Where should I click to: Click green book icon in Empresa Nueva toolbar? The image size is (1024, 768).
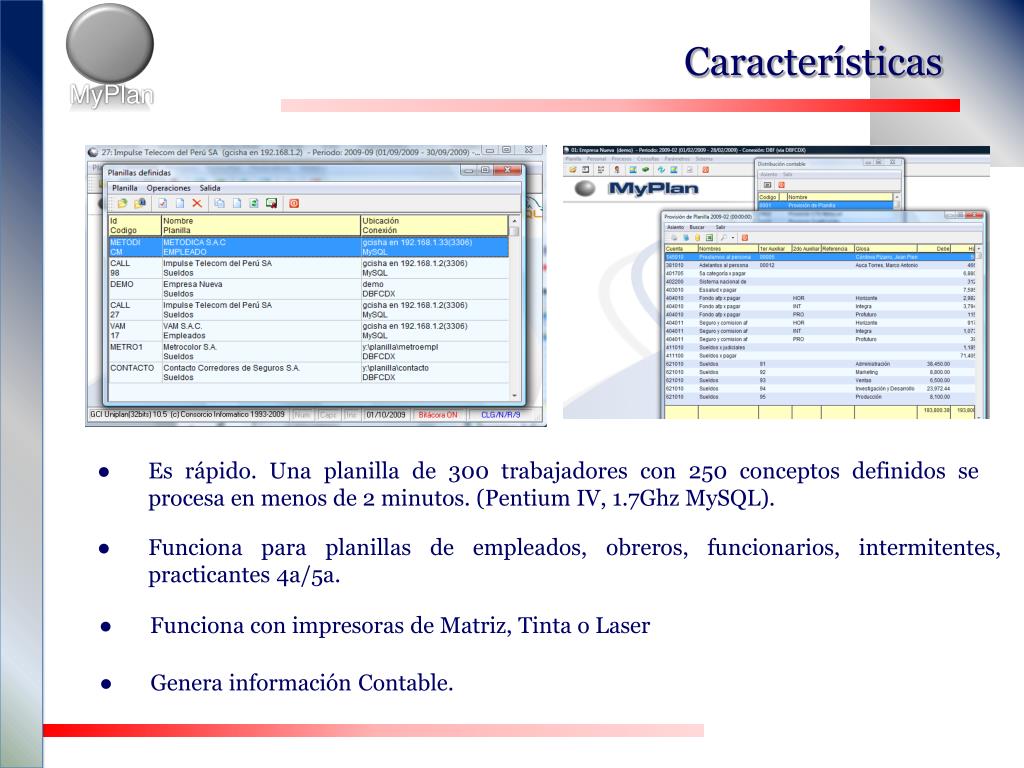point(645,170)
